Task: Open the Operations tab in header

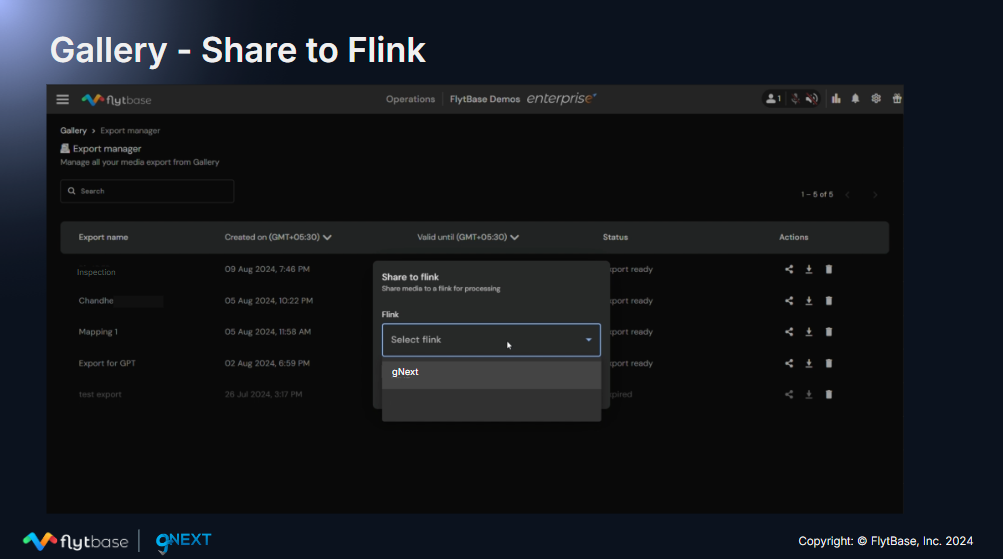Action: point(410,99)
